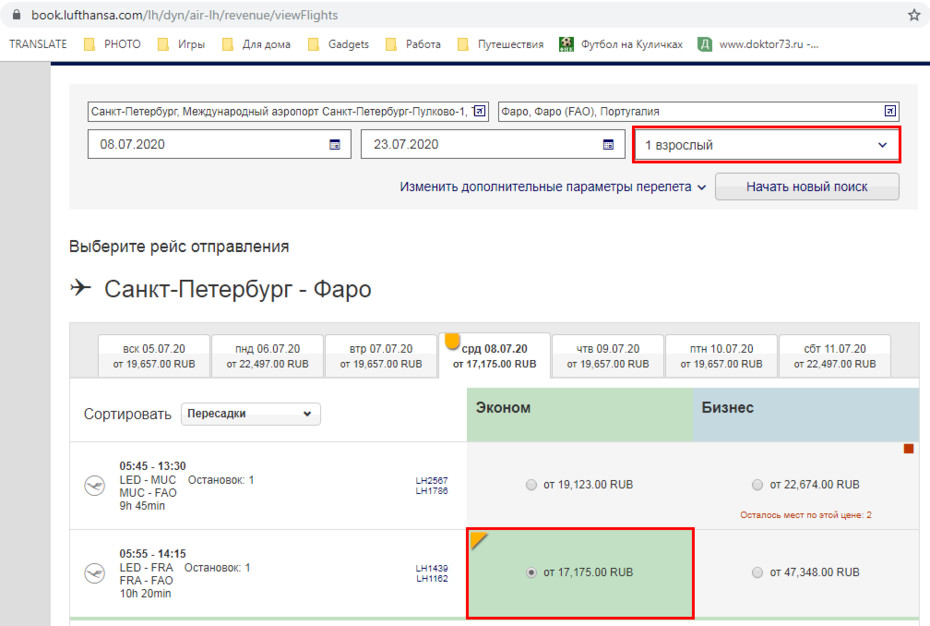
Task: Select срд 08.07.20 date tab
Action: tap(495, 356)
